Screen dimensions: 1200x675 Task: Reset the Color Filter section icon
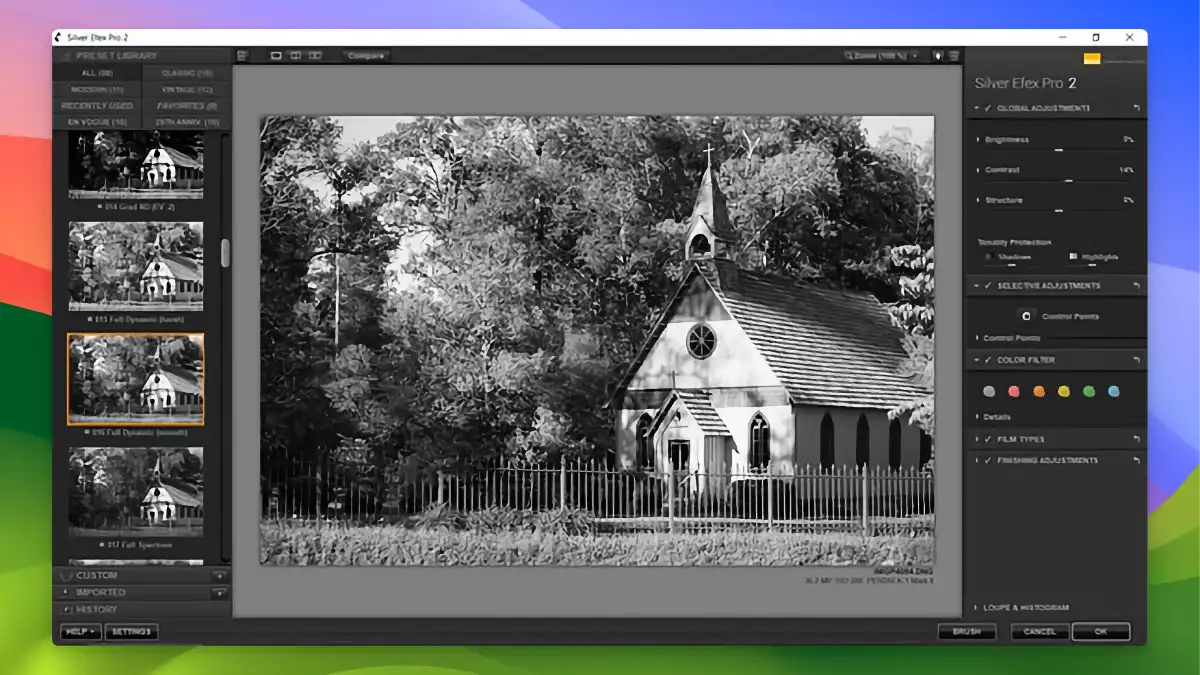[x=1136, y=360]
